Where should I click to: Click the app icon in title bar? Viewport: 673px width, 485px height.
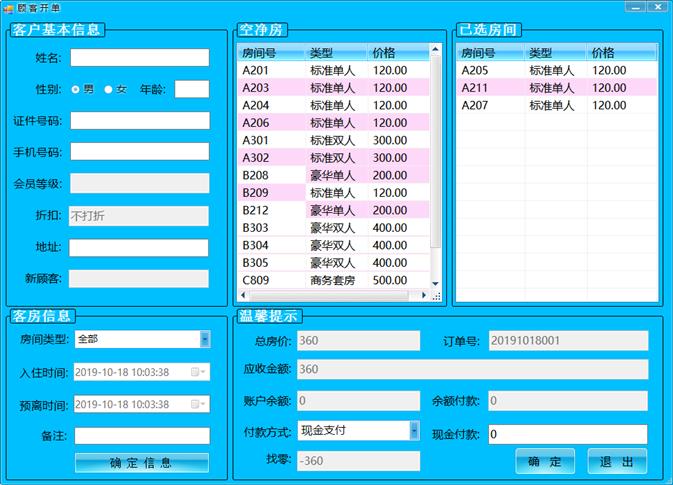8,7
